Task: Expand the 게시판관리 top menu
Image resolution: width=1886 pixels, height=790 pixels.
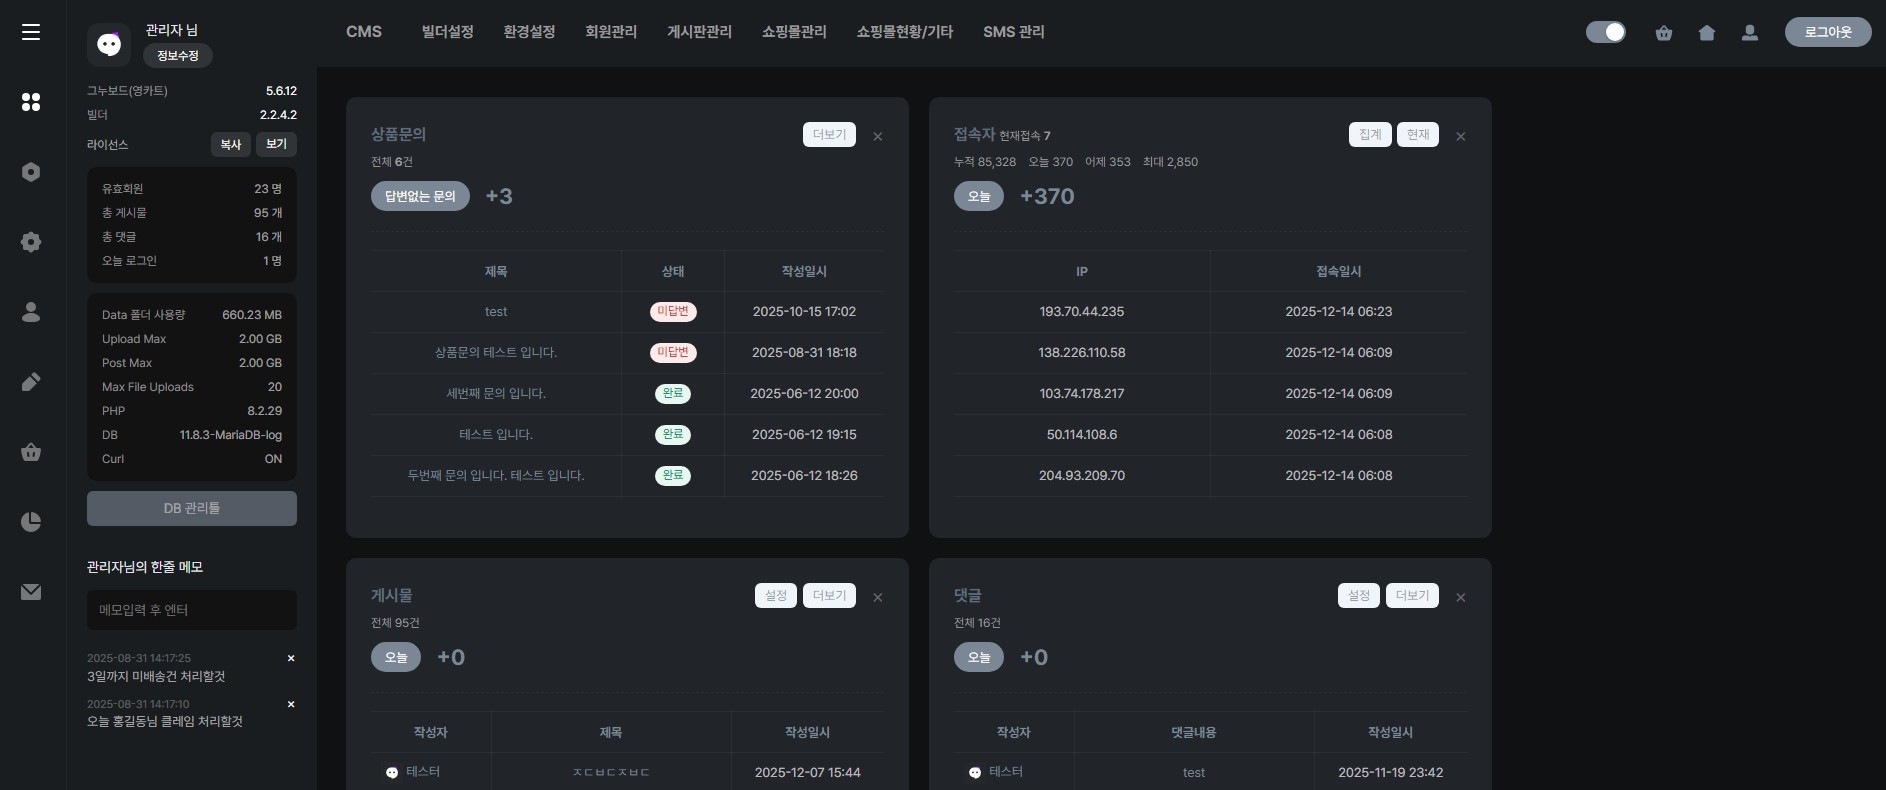Action: tap(699, 32)
